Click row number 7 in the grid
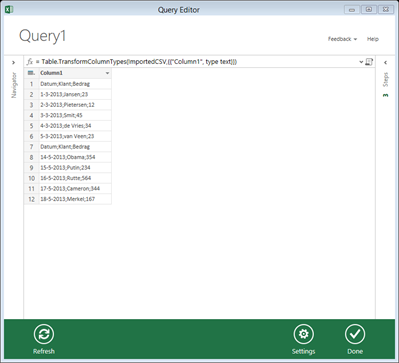The width and height of the screenshot is (399, 363). 31,147
